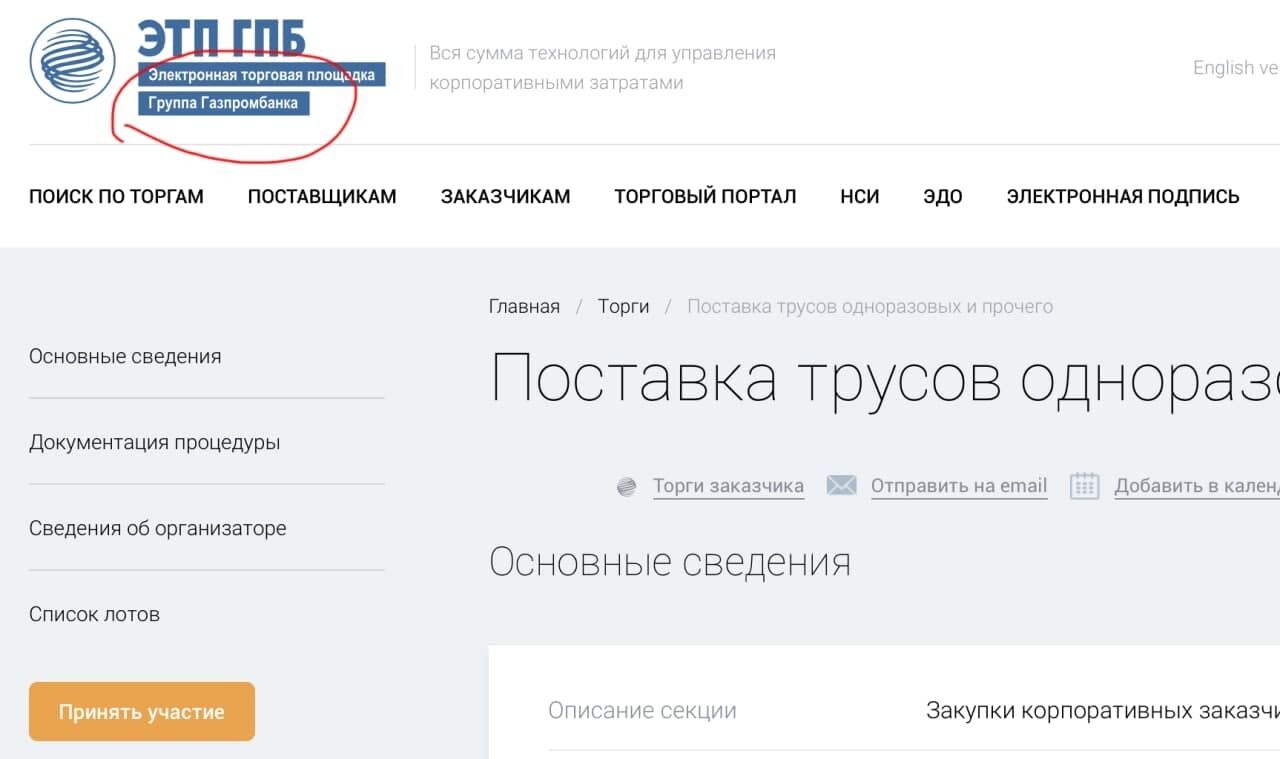Click the calendar icon to add event

pyautogui.click(x=1085, y=485)
